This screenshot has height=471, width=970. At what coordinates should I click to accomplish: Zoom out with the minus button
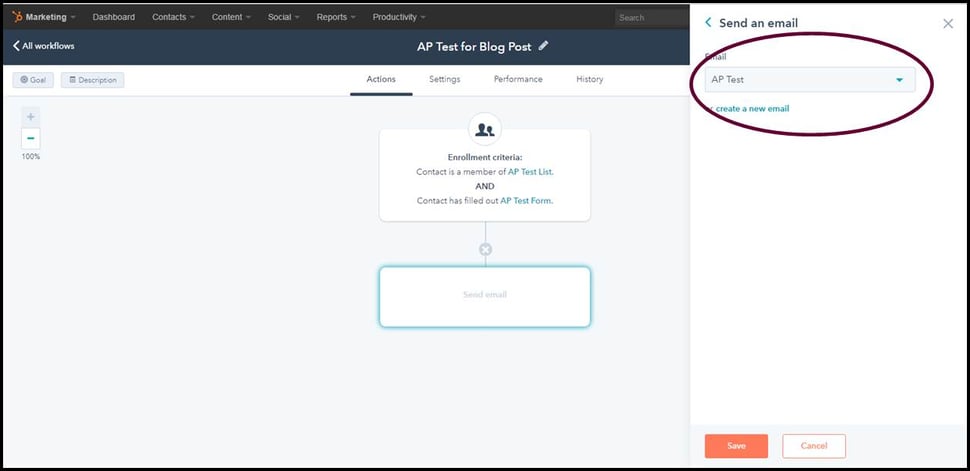coord(31,138)
